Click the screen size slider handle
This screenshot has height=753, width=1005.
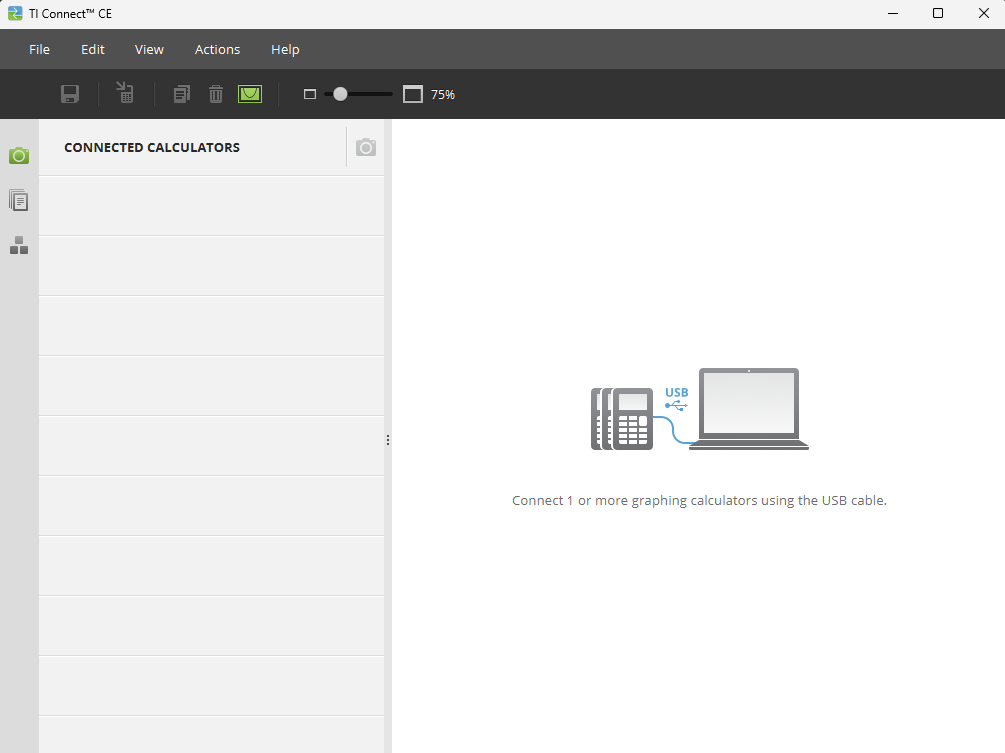point(340,94)
